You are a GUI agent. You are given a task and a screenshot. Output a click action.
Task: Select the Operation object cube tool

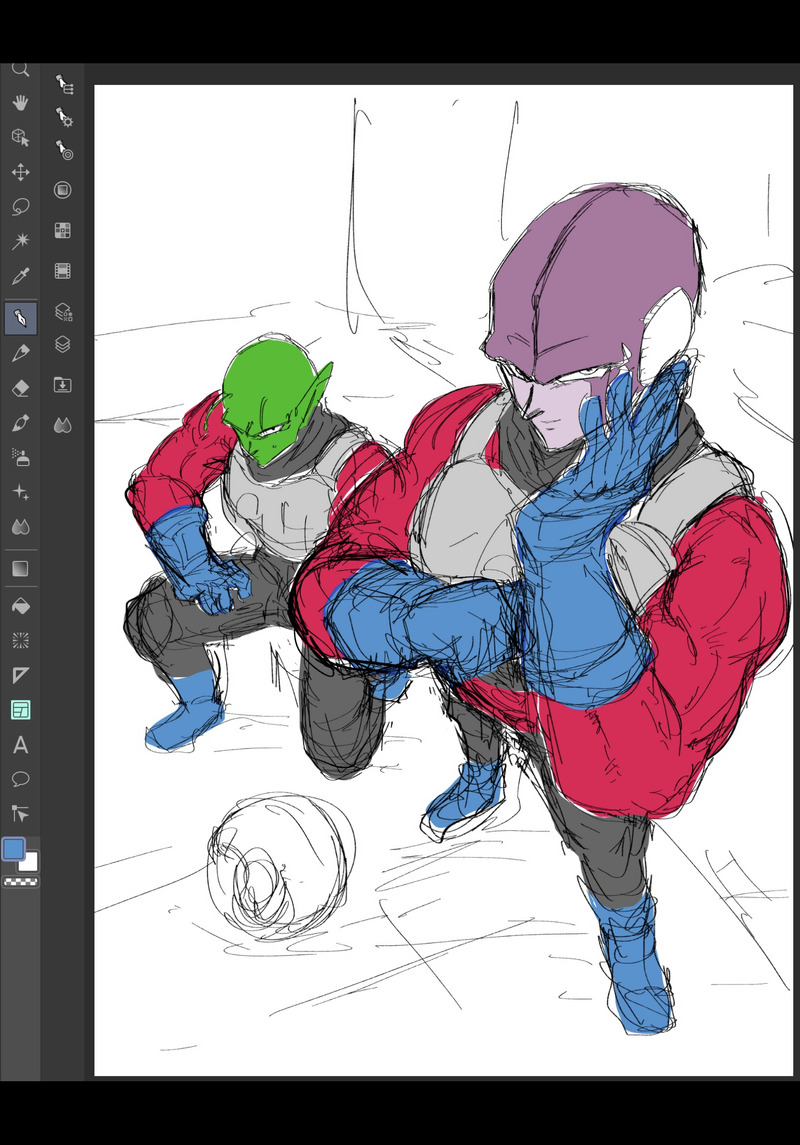[20, 137]
